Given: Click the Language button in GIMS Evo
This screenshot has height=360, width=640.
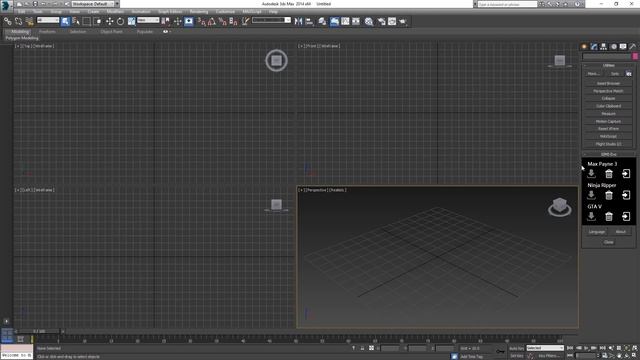Looking at the screenshot, I should (x=597, y=231).
